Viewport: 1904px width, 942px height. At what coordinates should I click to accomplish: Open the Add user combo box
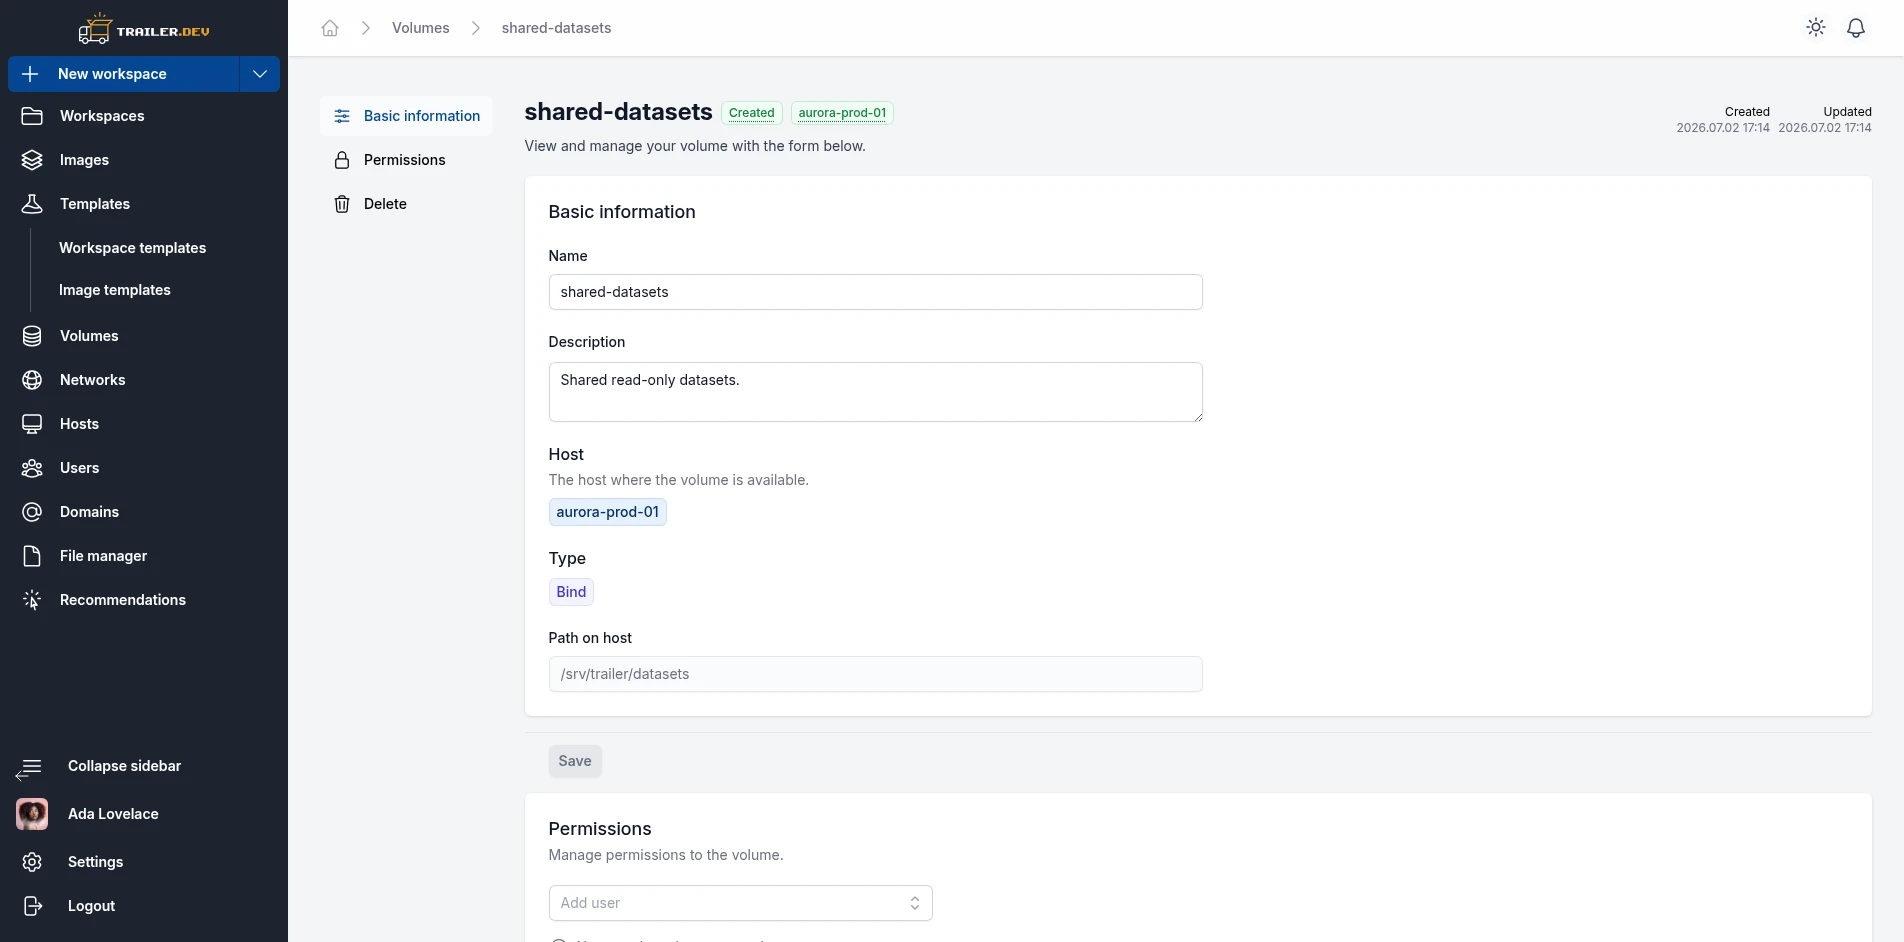740,903
